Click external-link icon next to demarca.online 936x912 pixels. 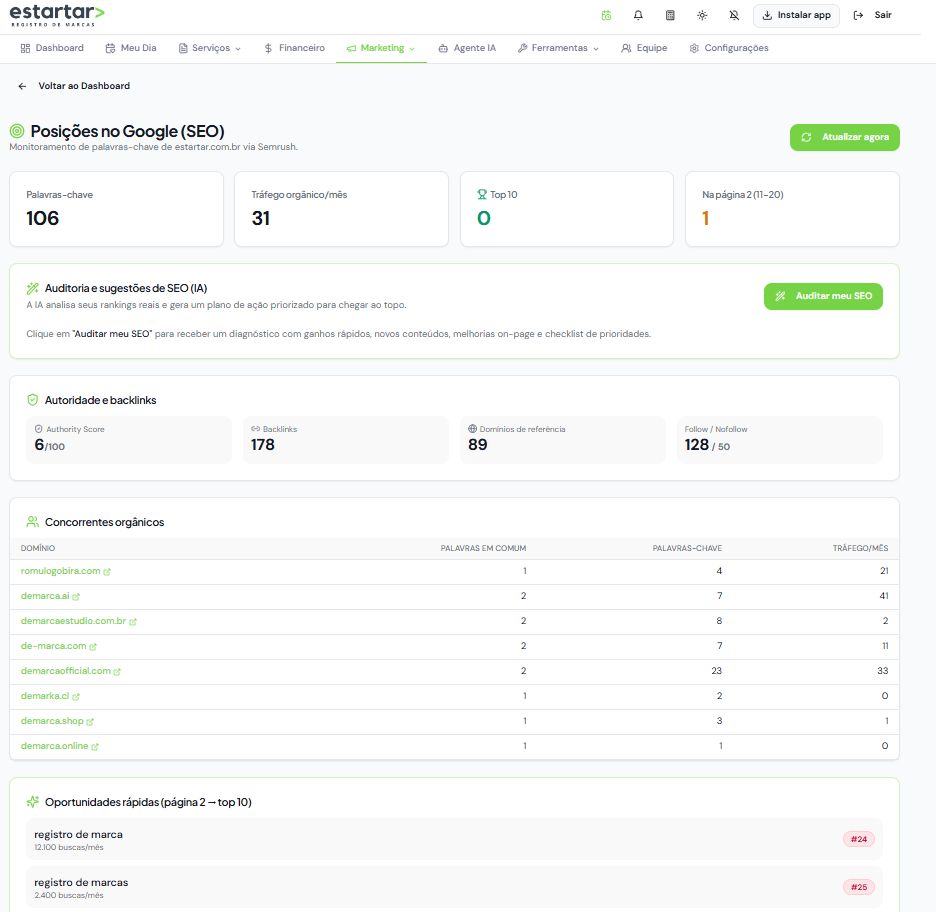click(x=95, y=747)
